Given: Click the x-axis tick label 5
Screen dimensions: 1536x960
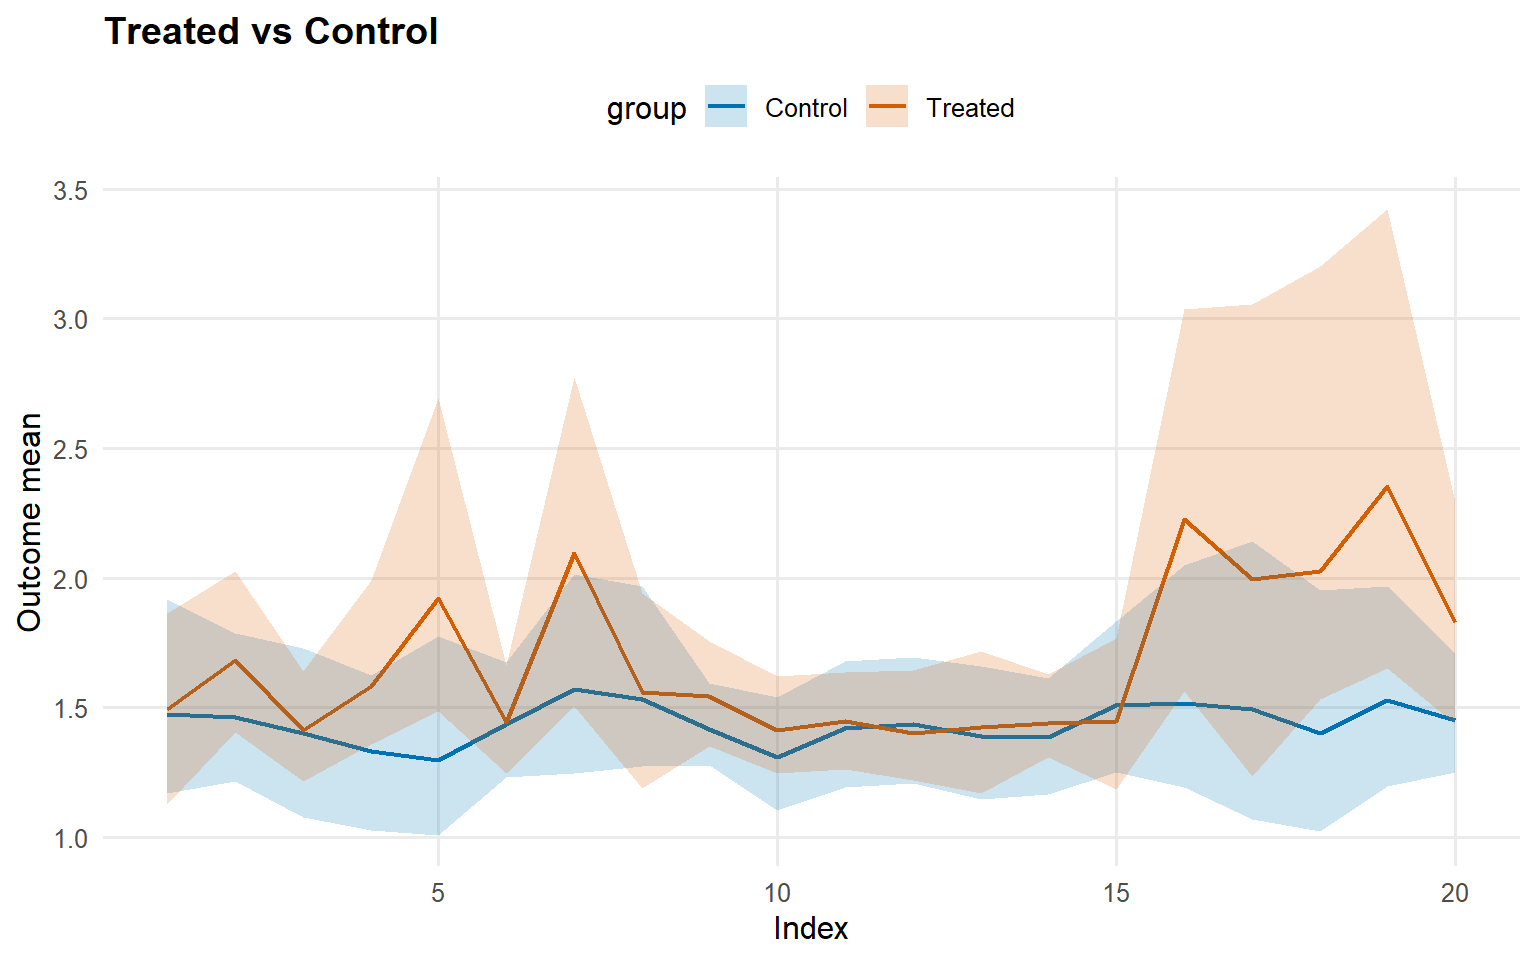Looking at the screenshot, I should click(x=438, y=893).
